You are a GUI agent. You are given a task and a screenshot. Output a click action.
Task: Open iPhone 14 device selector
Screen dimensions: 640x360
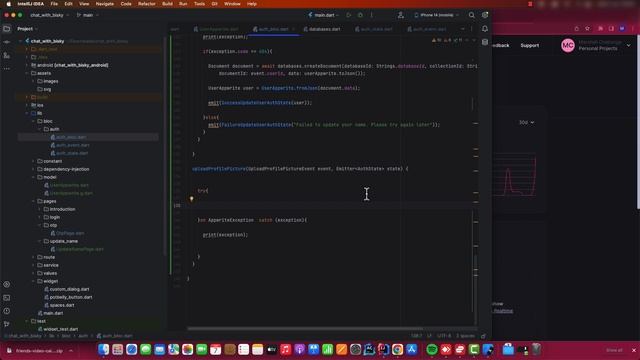[x=436, y=15]
